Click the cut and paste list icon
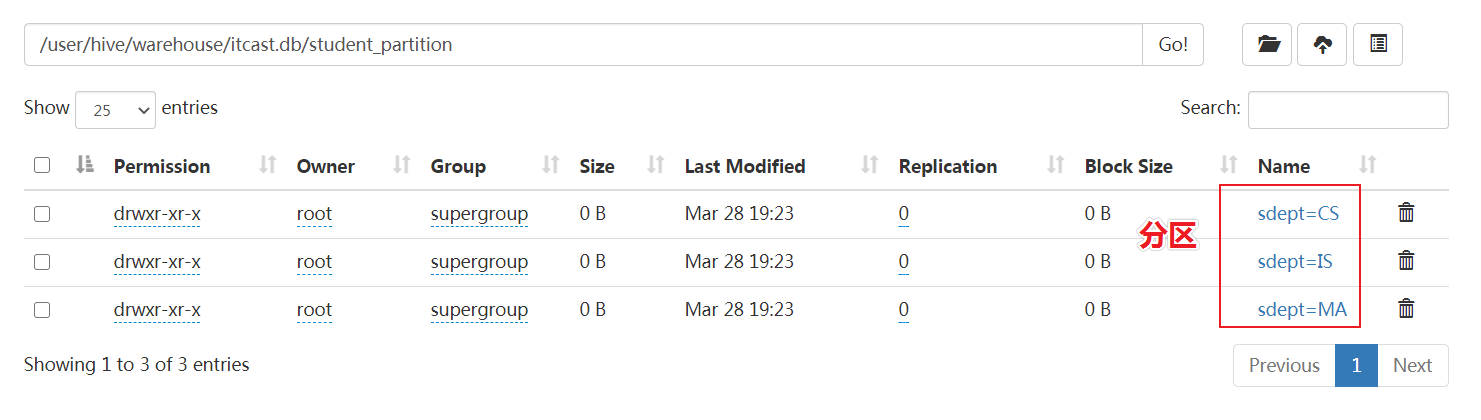 [1378, 45]
